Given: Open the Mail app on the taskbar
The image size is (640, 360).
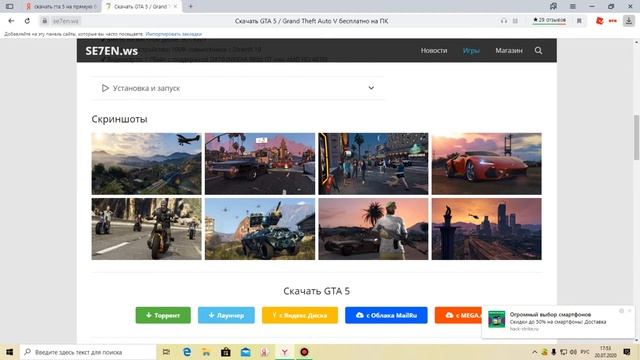Looking at the screenshot, I should pos(245,352).
